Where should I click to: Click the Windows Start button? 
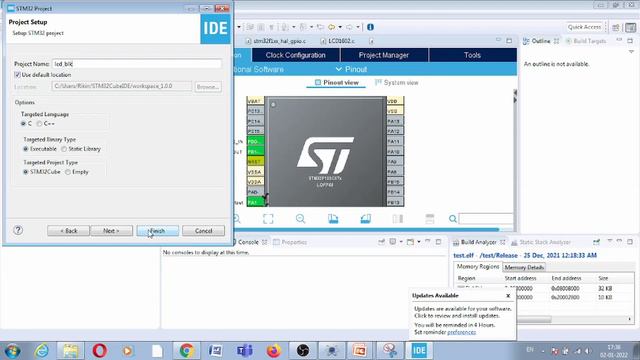13,351
